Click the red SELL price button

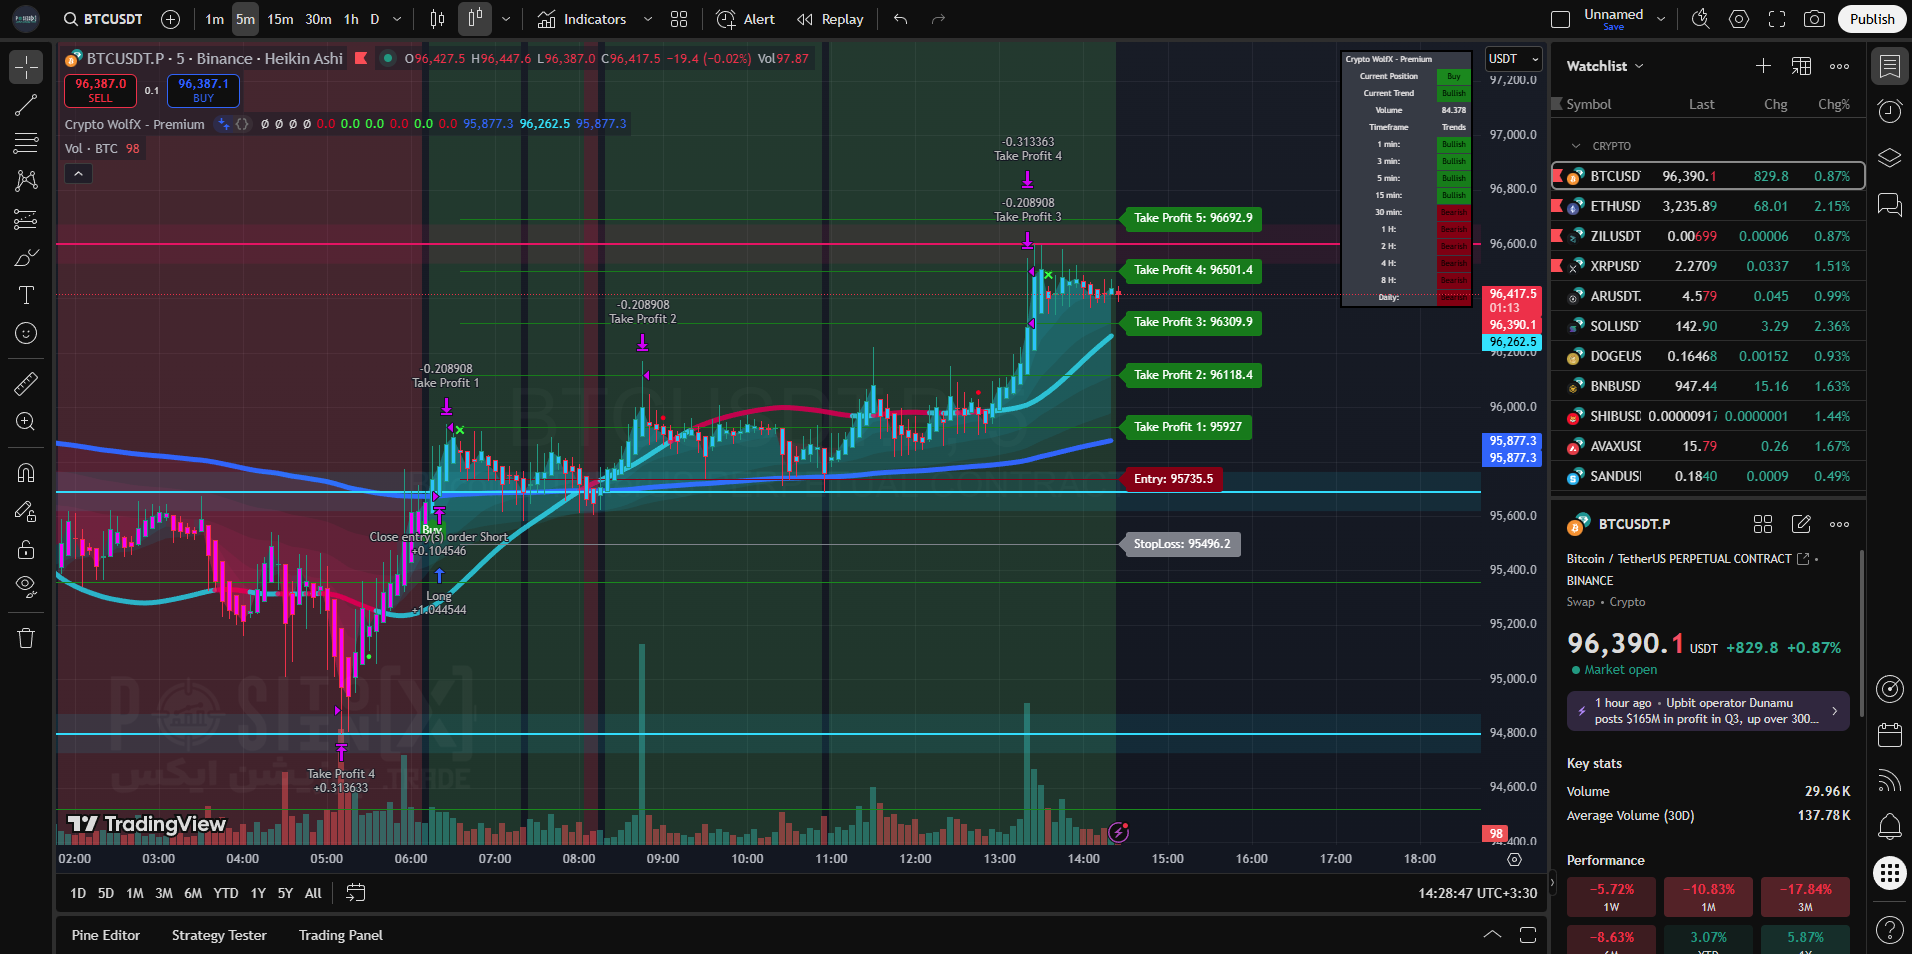click(x=101, y=90)
